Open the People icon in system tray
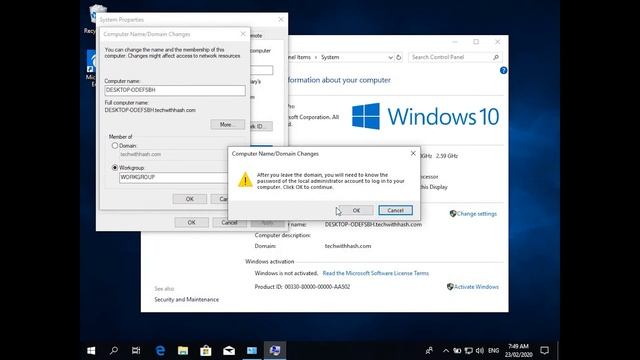640x360 pixels. 429,350
